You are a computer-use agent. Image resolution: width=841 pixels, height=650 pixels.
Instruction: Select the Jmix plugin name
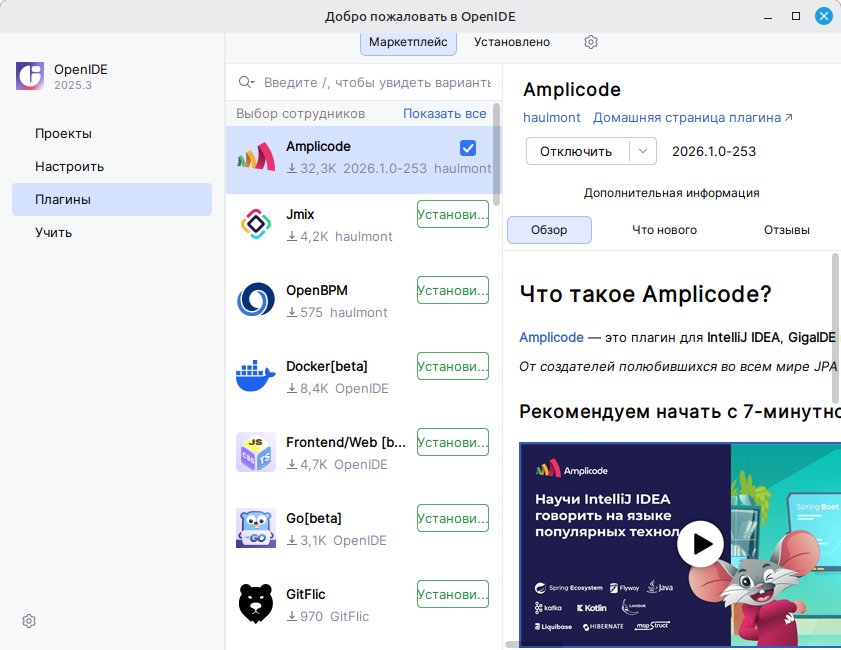pos(300,215)
